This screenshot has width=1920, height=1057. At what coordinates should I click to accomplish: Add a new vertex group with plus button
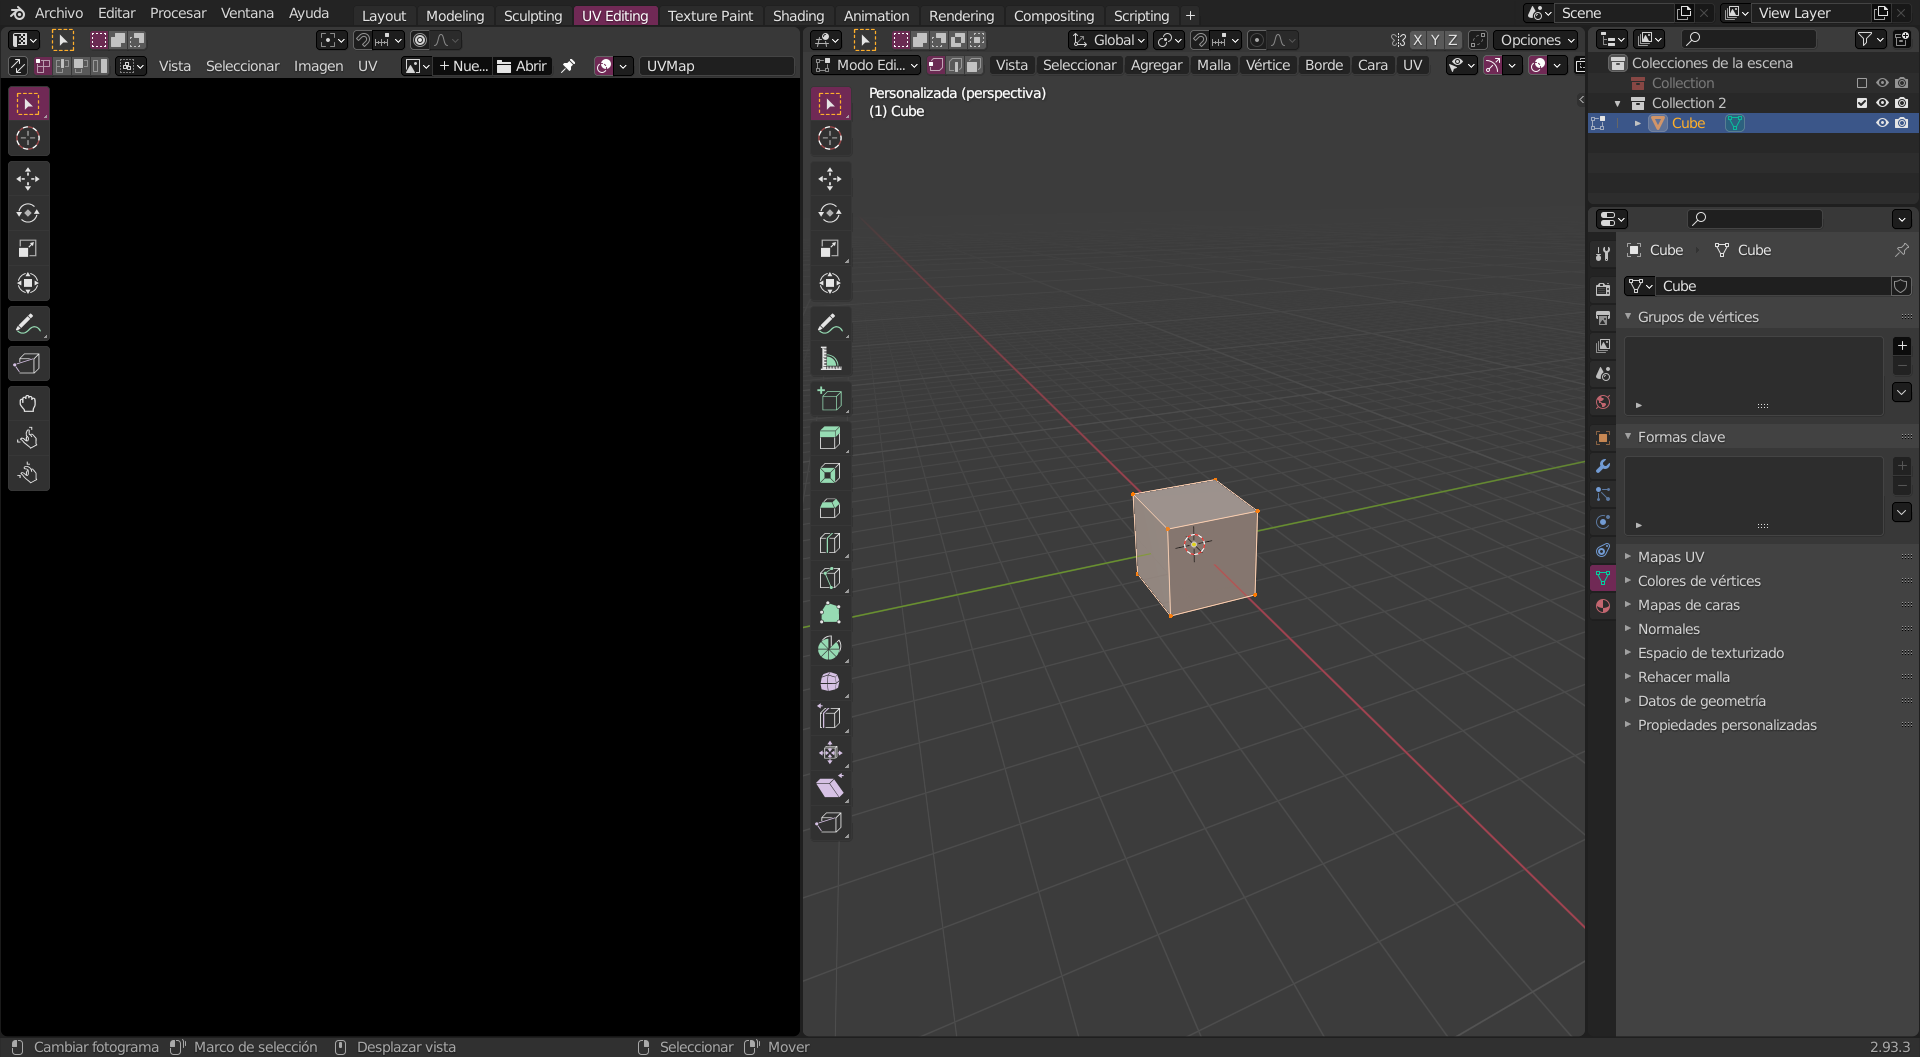pos(1902,346)
